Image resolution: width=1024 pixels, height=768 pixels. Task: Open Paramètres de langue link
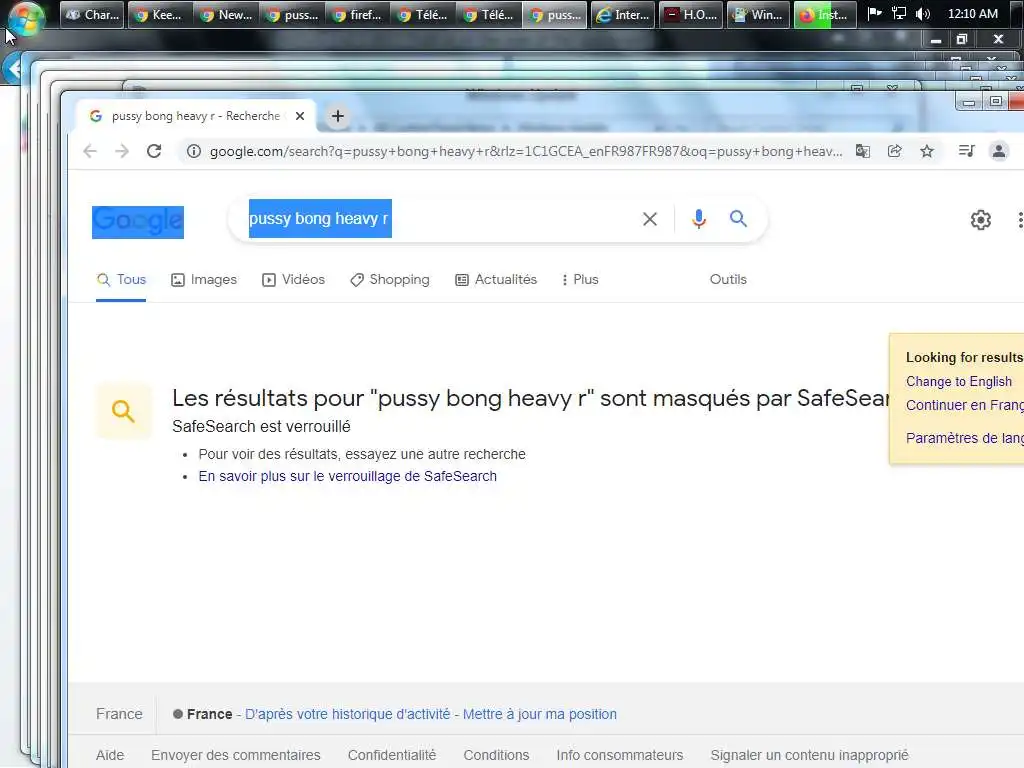pos(965,438)
